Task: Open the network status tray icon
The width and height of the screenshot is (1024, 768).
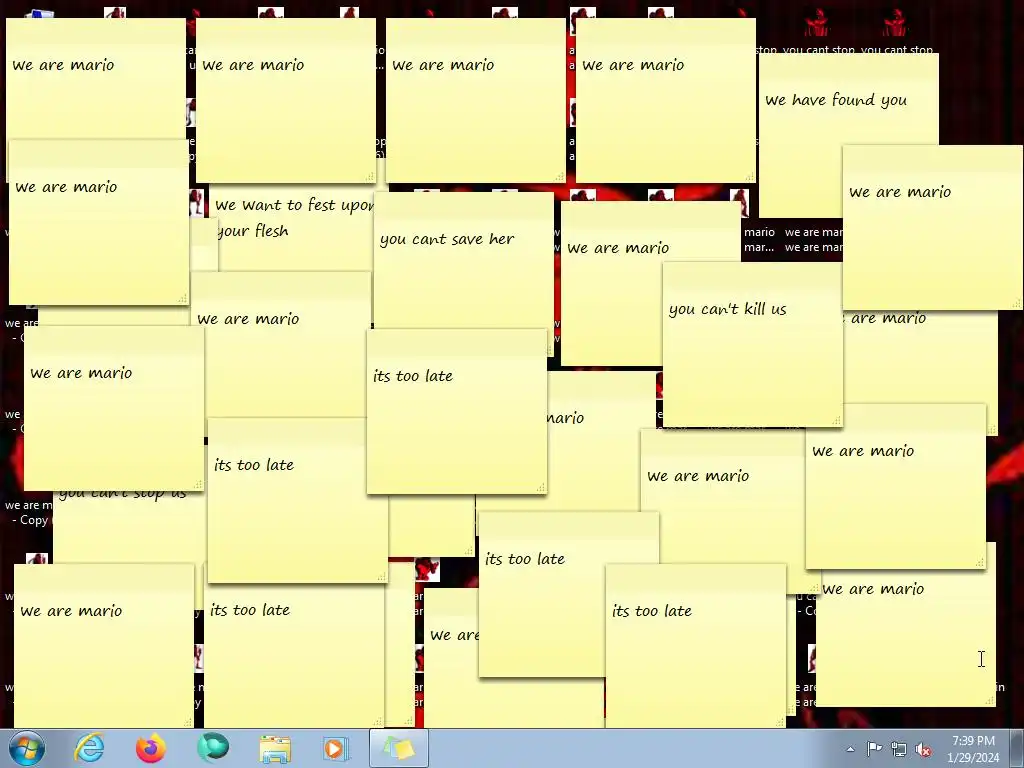Action: pos(899,749)
